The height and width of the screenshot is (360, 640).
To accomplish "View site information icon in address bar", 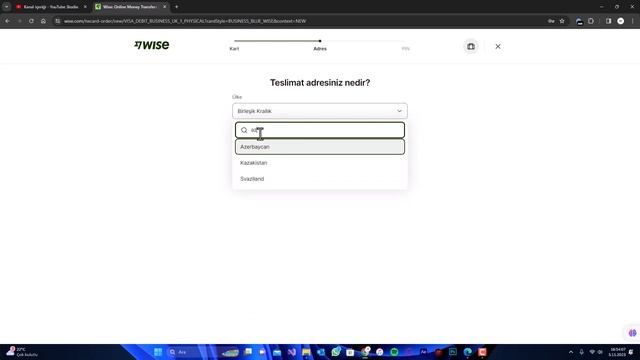I will [x=58, y=21].
